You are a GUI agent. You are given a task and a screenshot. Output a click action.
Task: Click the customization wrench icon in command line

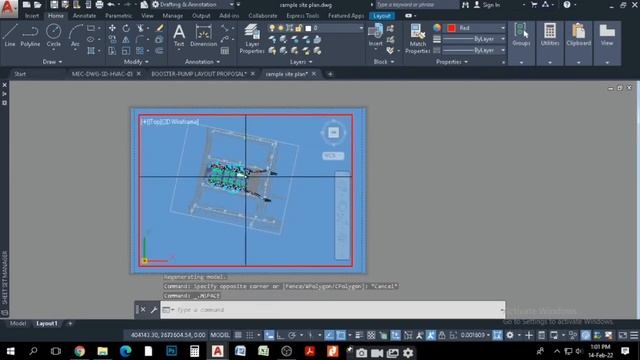[x=154, y=310]
